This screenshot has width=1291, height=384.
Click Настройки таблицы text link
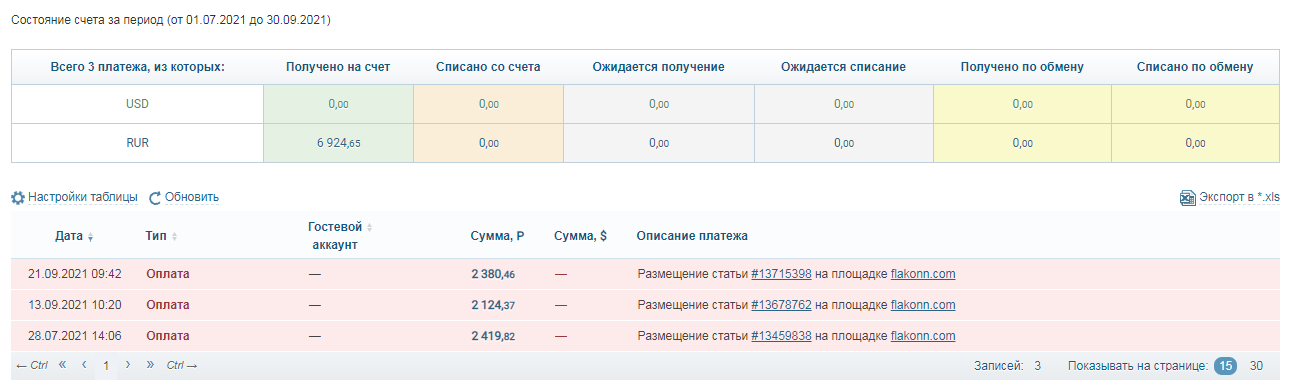pos(83,198)
